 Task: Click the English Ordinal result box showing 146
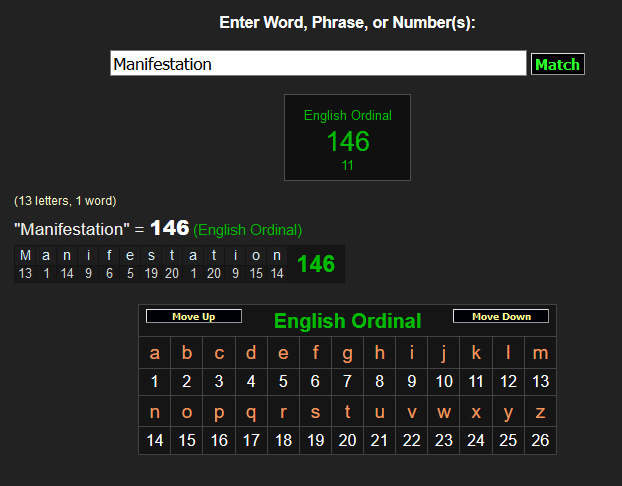tap(347, 138)
